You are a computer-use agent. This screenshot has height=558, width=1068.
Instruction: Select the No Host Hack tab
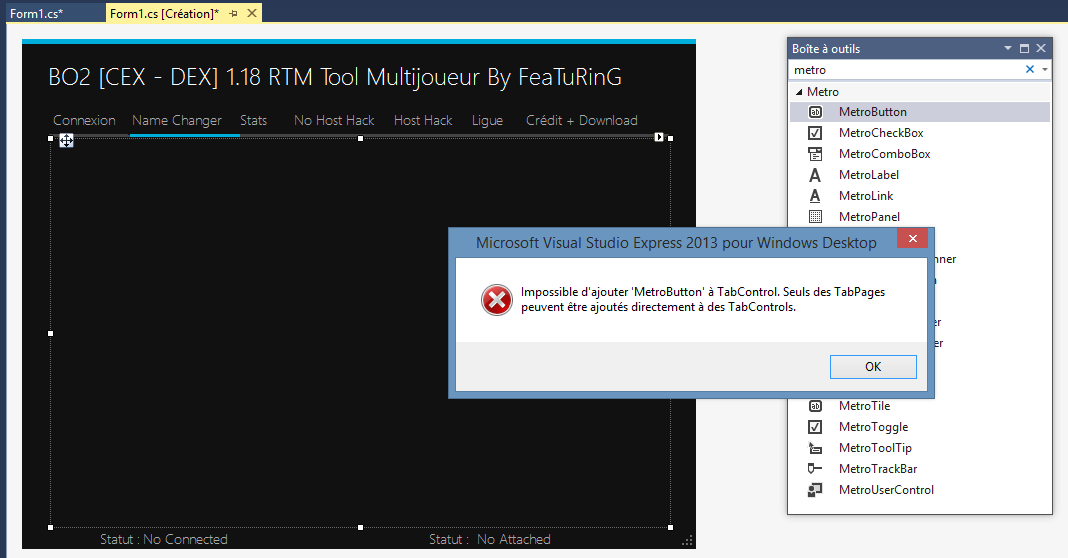334,121
